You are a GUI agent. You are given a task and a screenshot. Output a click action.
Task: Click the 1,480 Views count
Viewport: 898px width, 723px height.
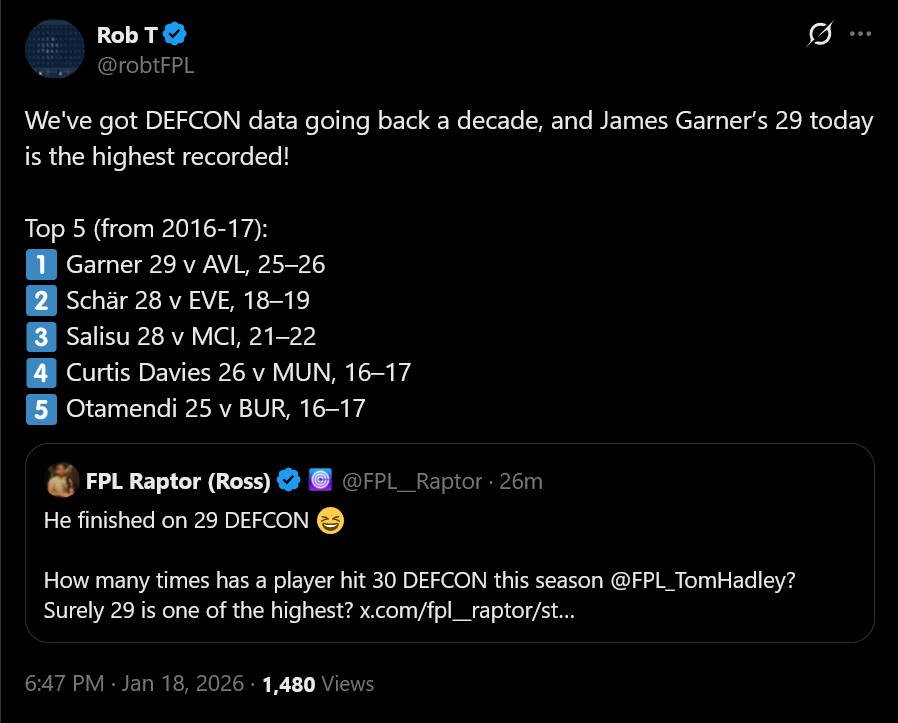[x=317, y=684]
